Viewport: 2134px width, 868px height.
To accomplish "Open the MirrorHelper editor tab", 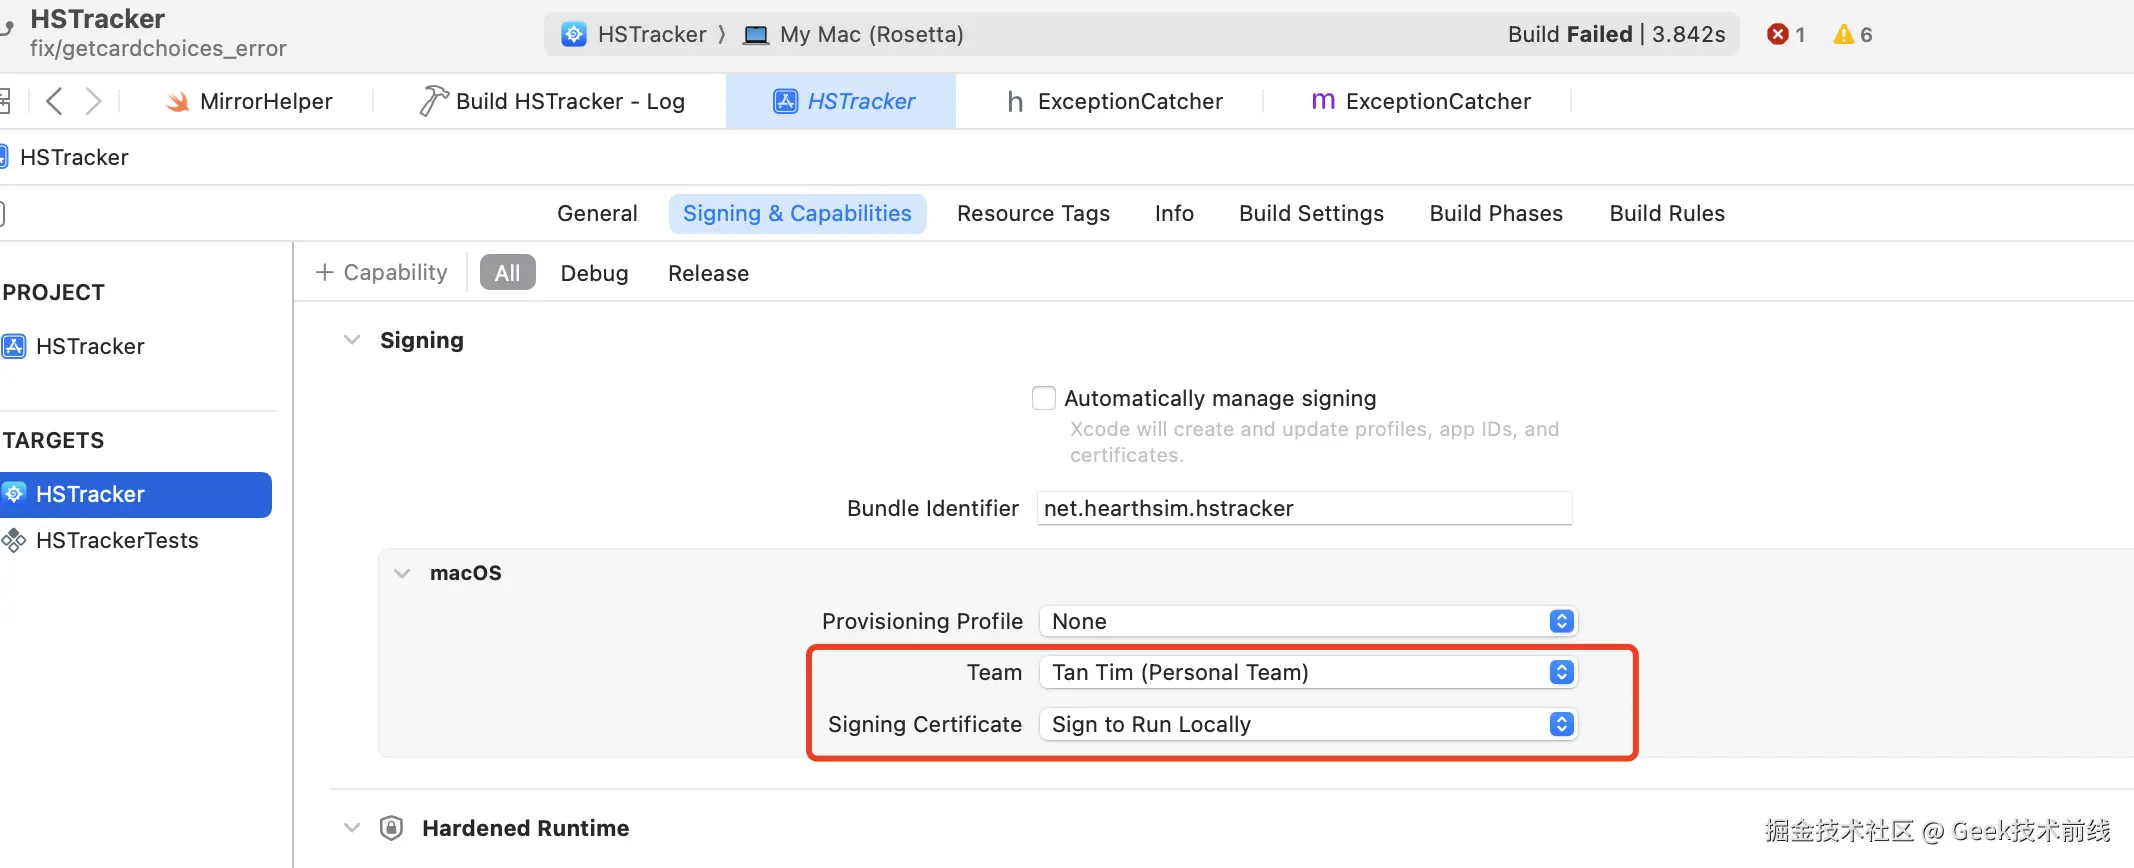I will (x=249, y=101).
